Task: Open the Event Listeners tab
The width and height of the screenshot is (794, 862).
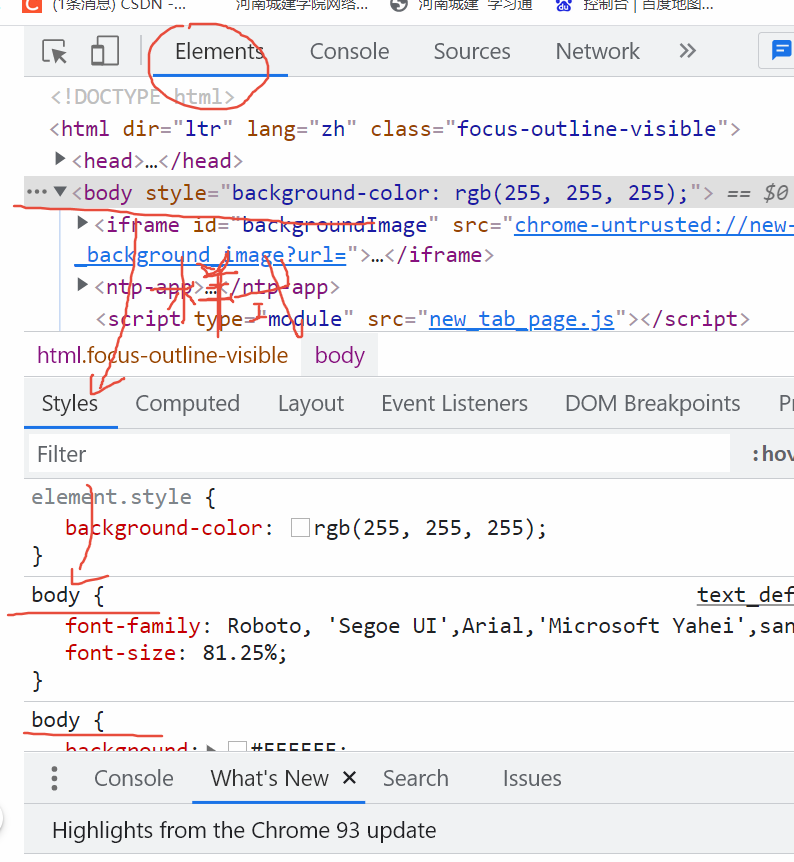Action: click(454, 404)
